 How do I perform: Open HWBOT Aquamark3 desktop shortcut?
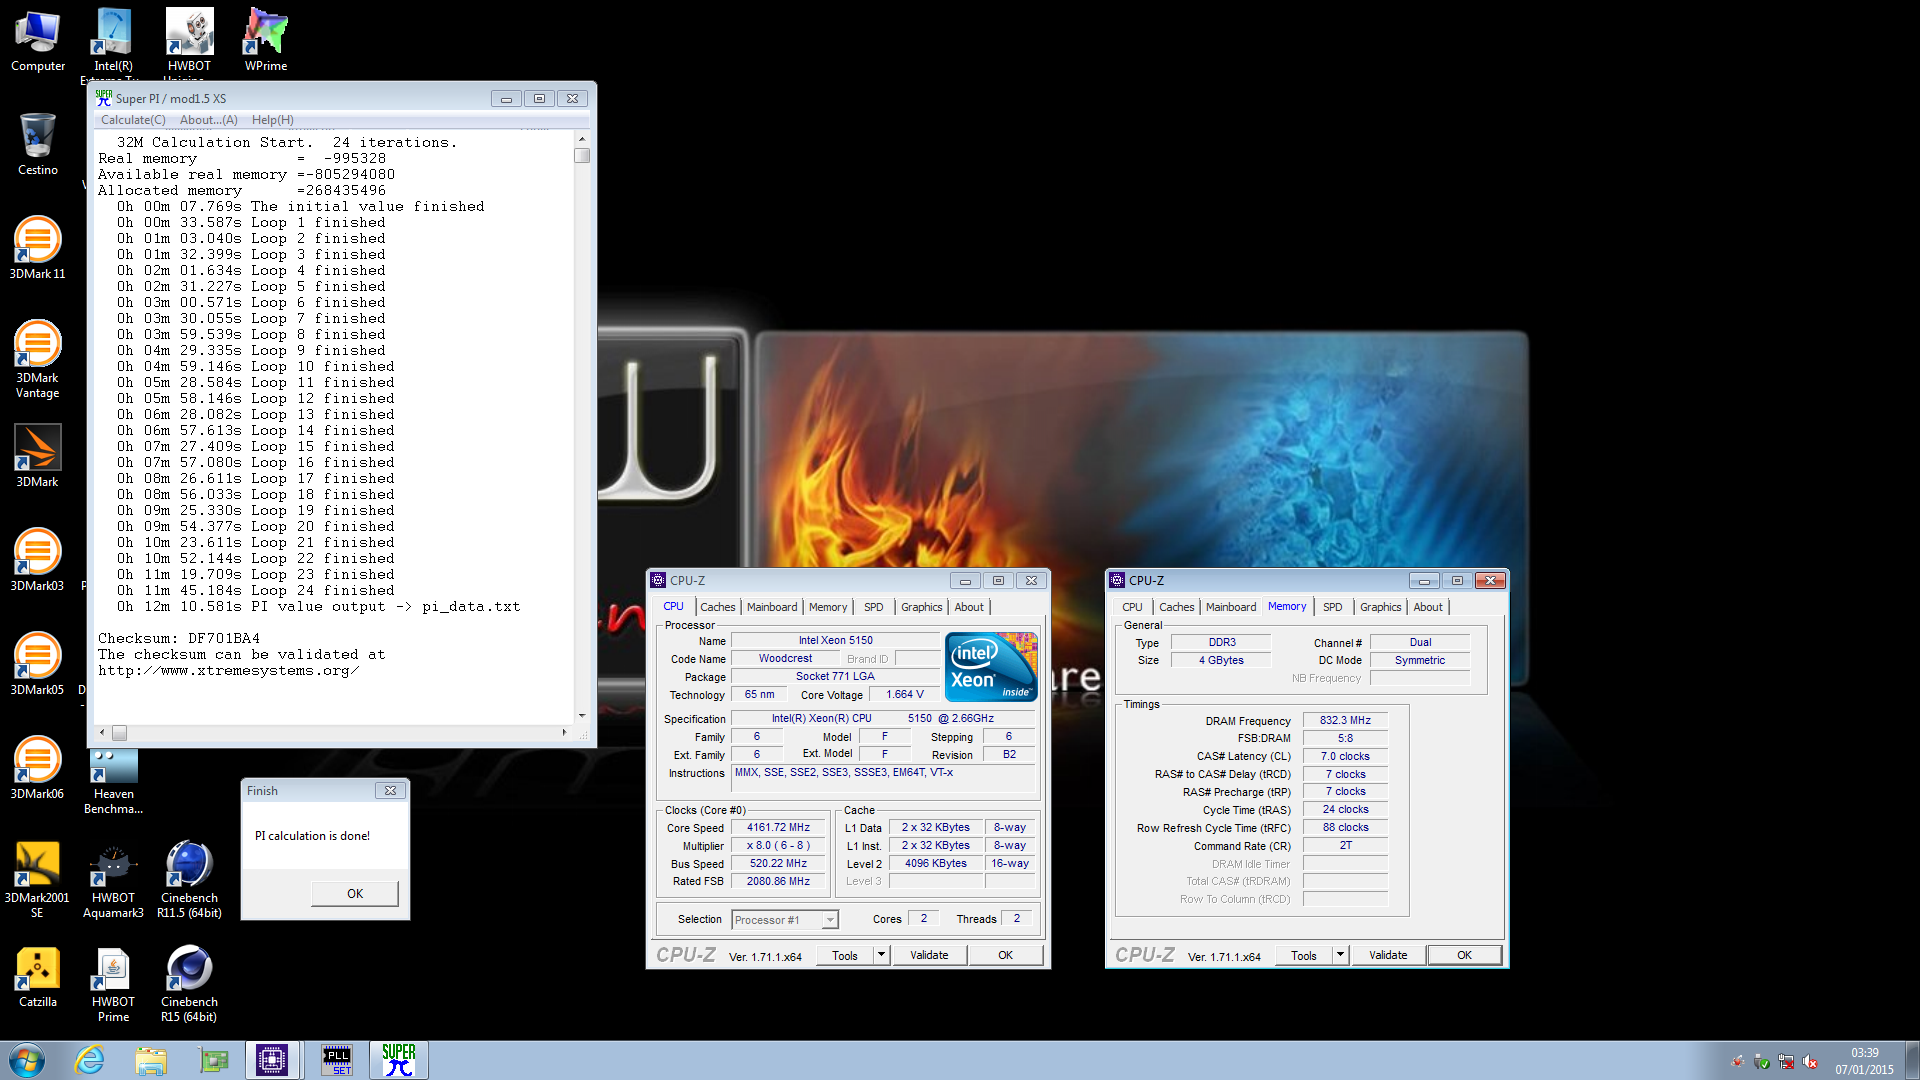point(113,880)
